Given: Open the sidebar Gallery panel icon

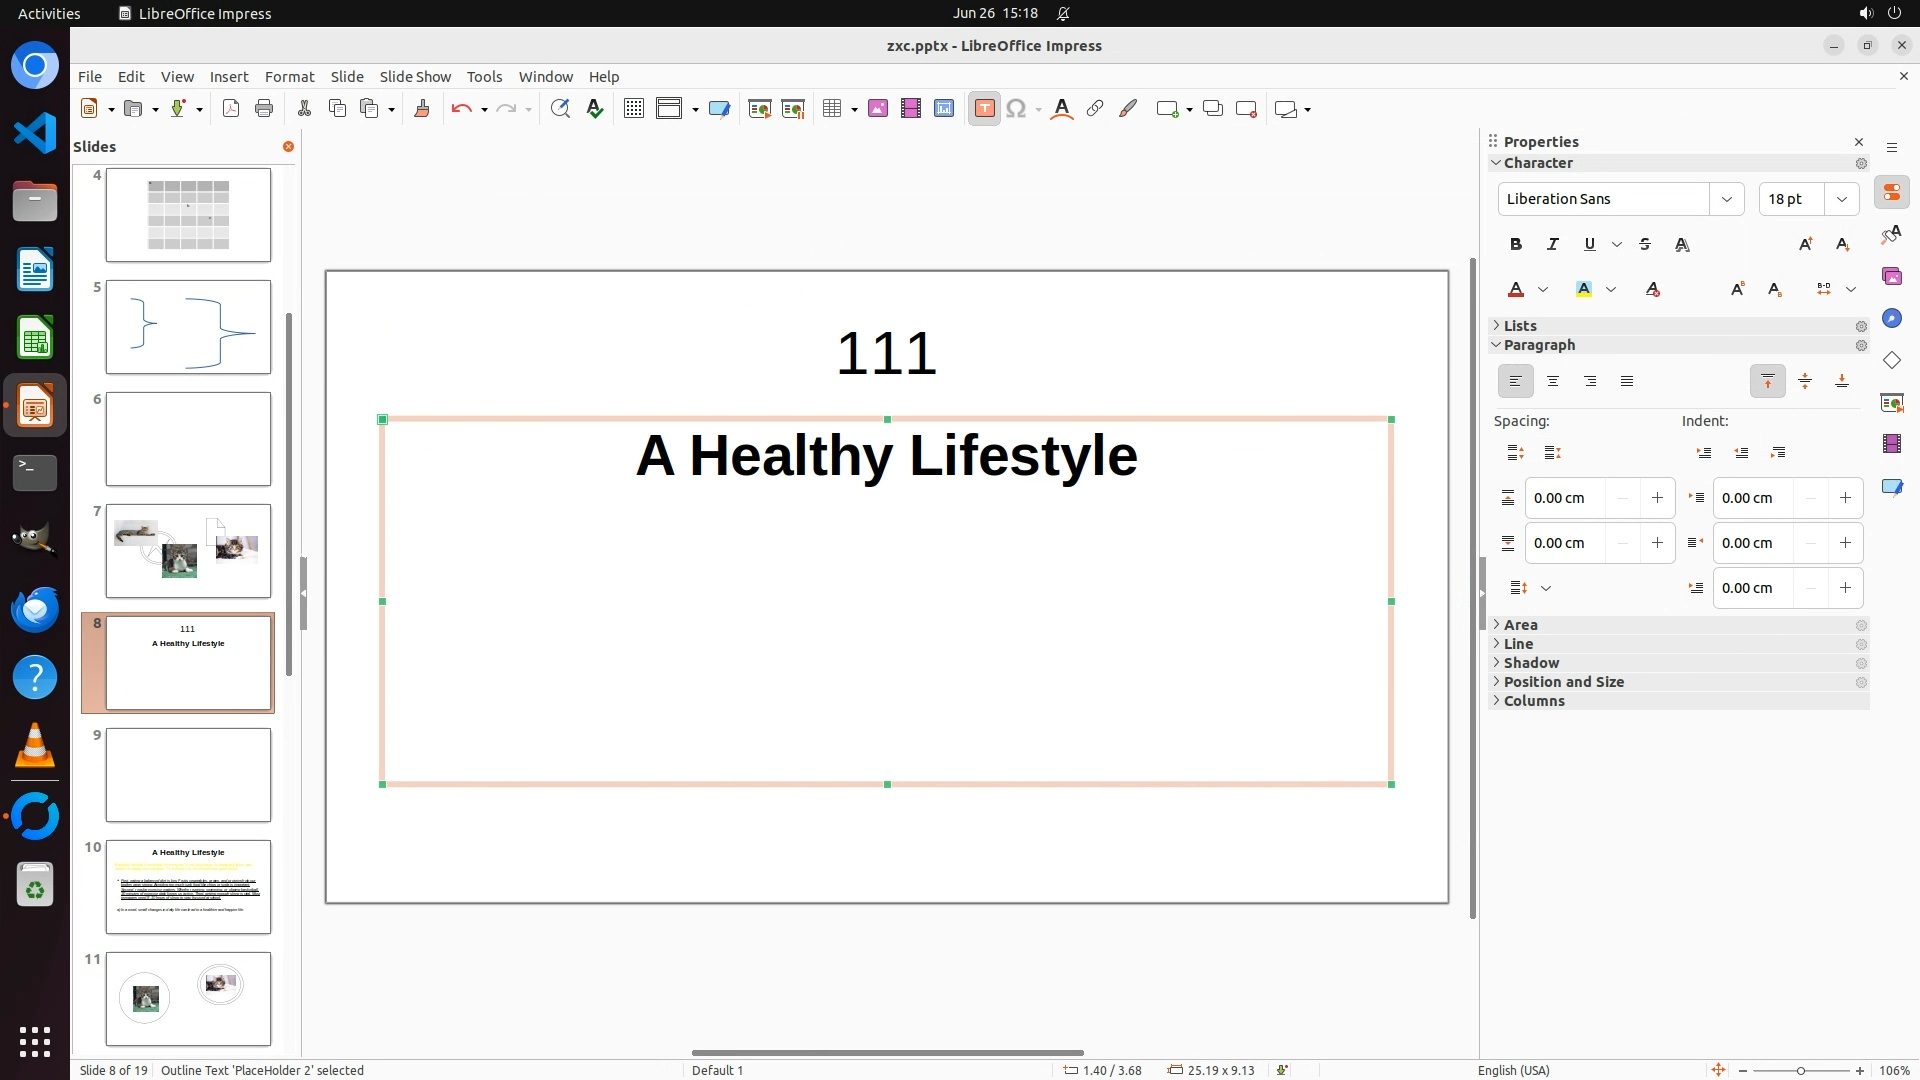Looking at the screenshot, I should [1891, 276].
